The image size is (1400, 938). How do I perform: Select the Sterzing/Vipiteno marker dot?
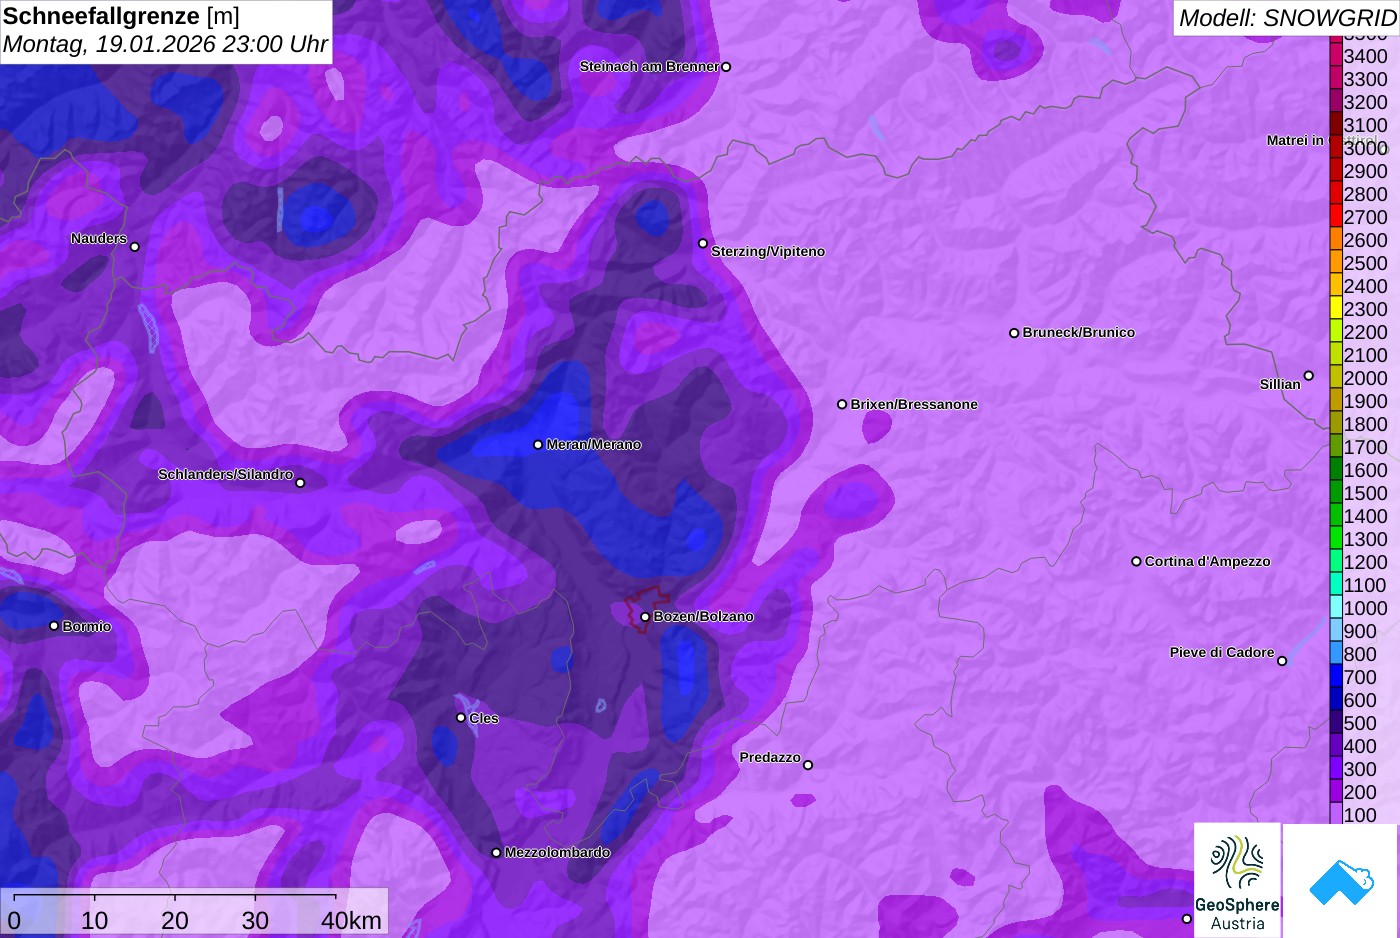[703, 243]
